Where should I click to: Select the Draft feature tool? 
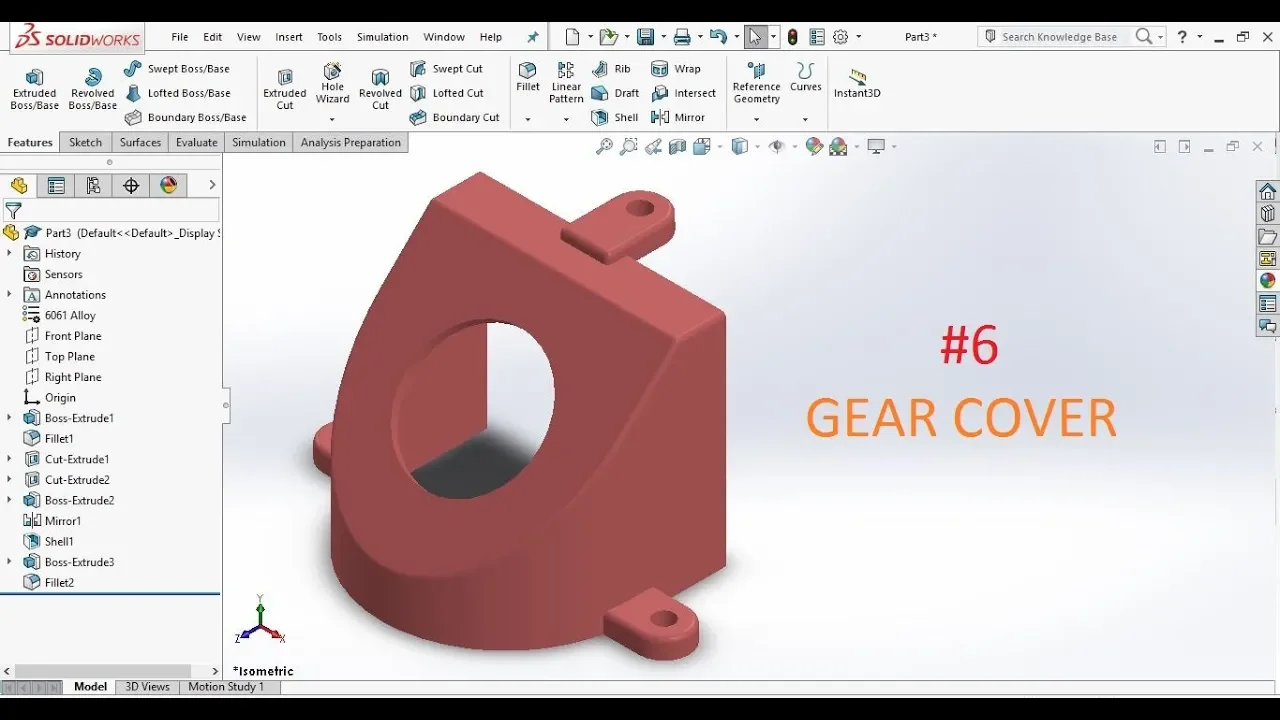tap(615, 93)
